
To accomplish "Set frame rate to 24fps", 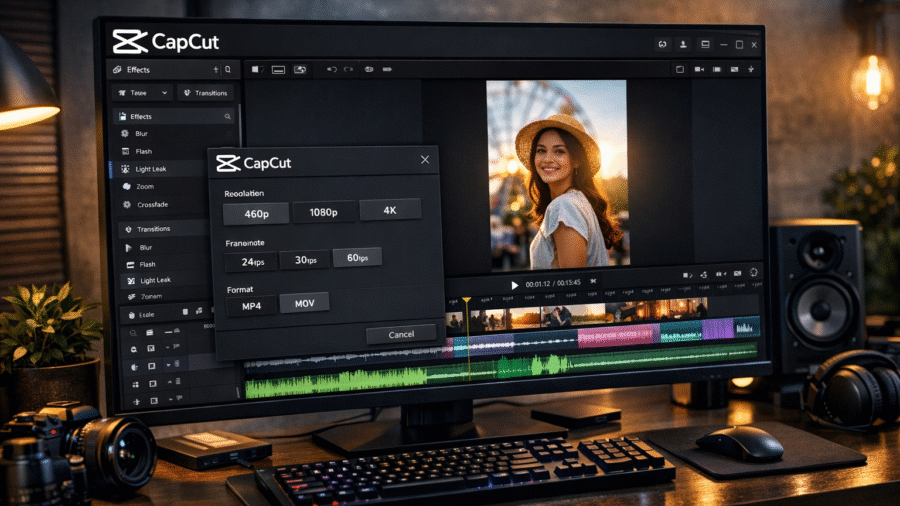I will [x=251, y=262].
